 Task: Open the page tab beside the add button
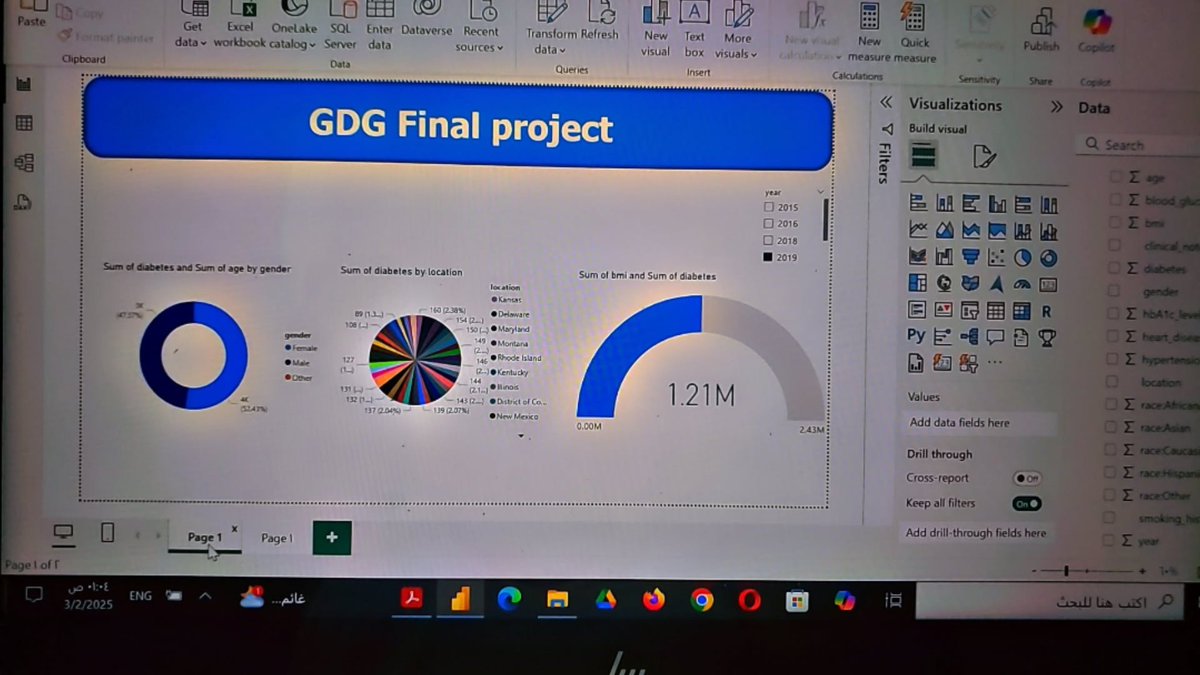tap(276, 538)
